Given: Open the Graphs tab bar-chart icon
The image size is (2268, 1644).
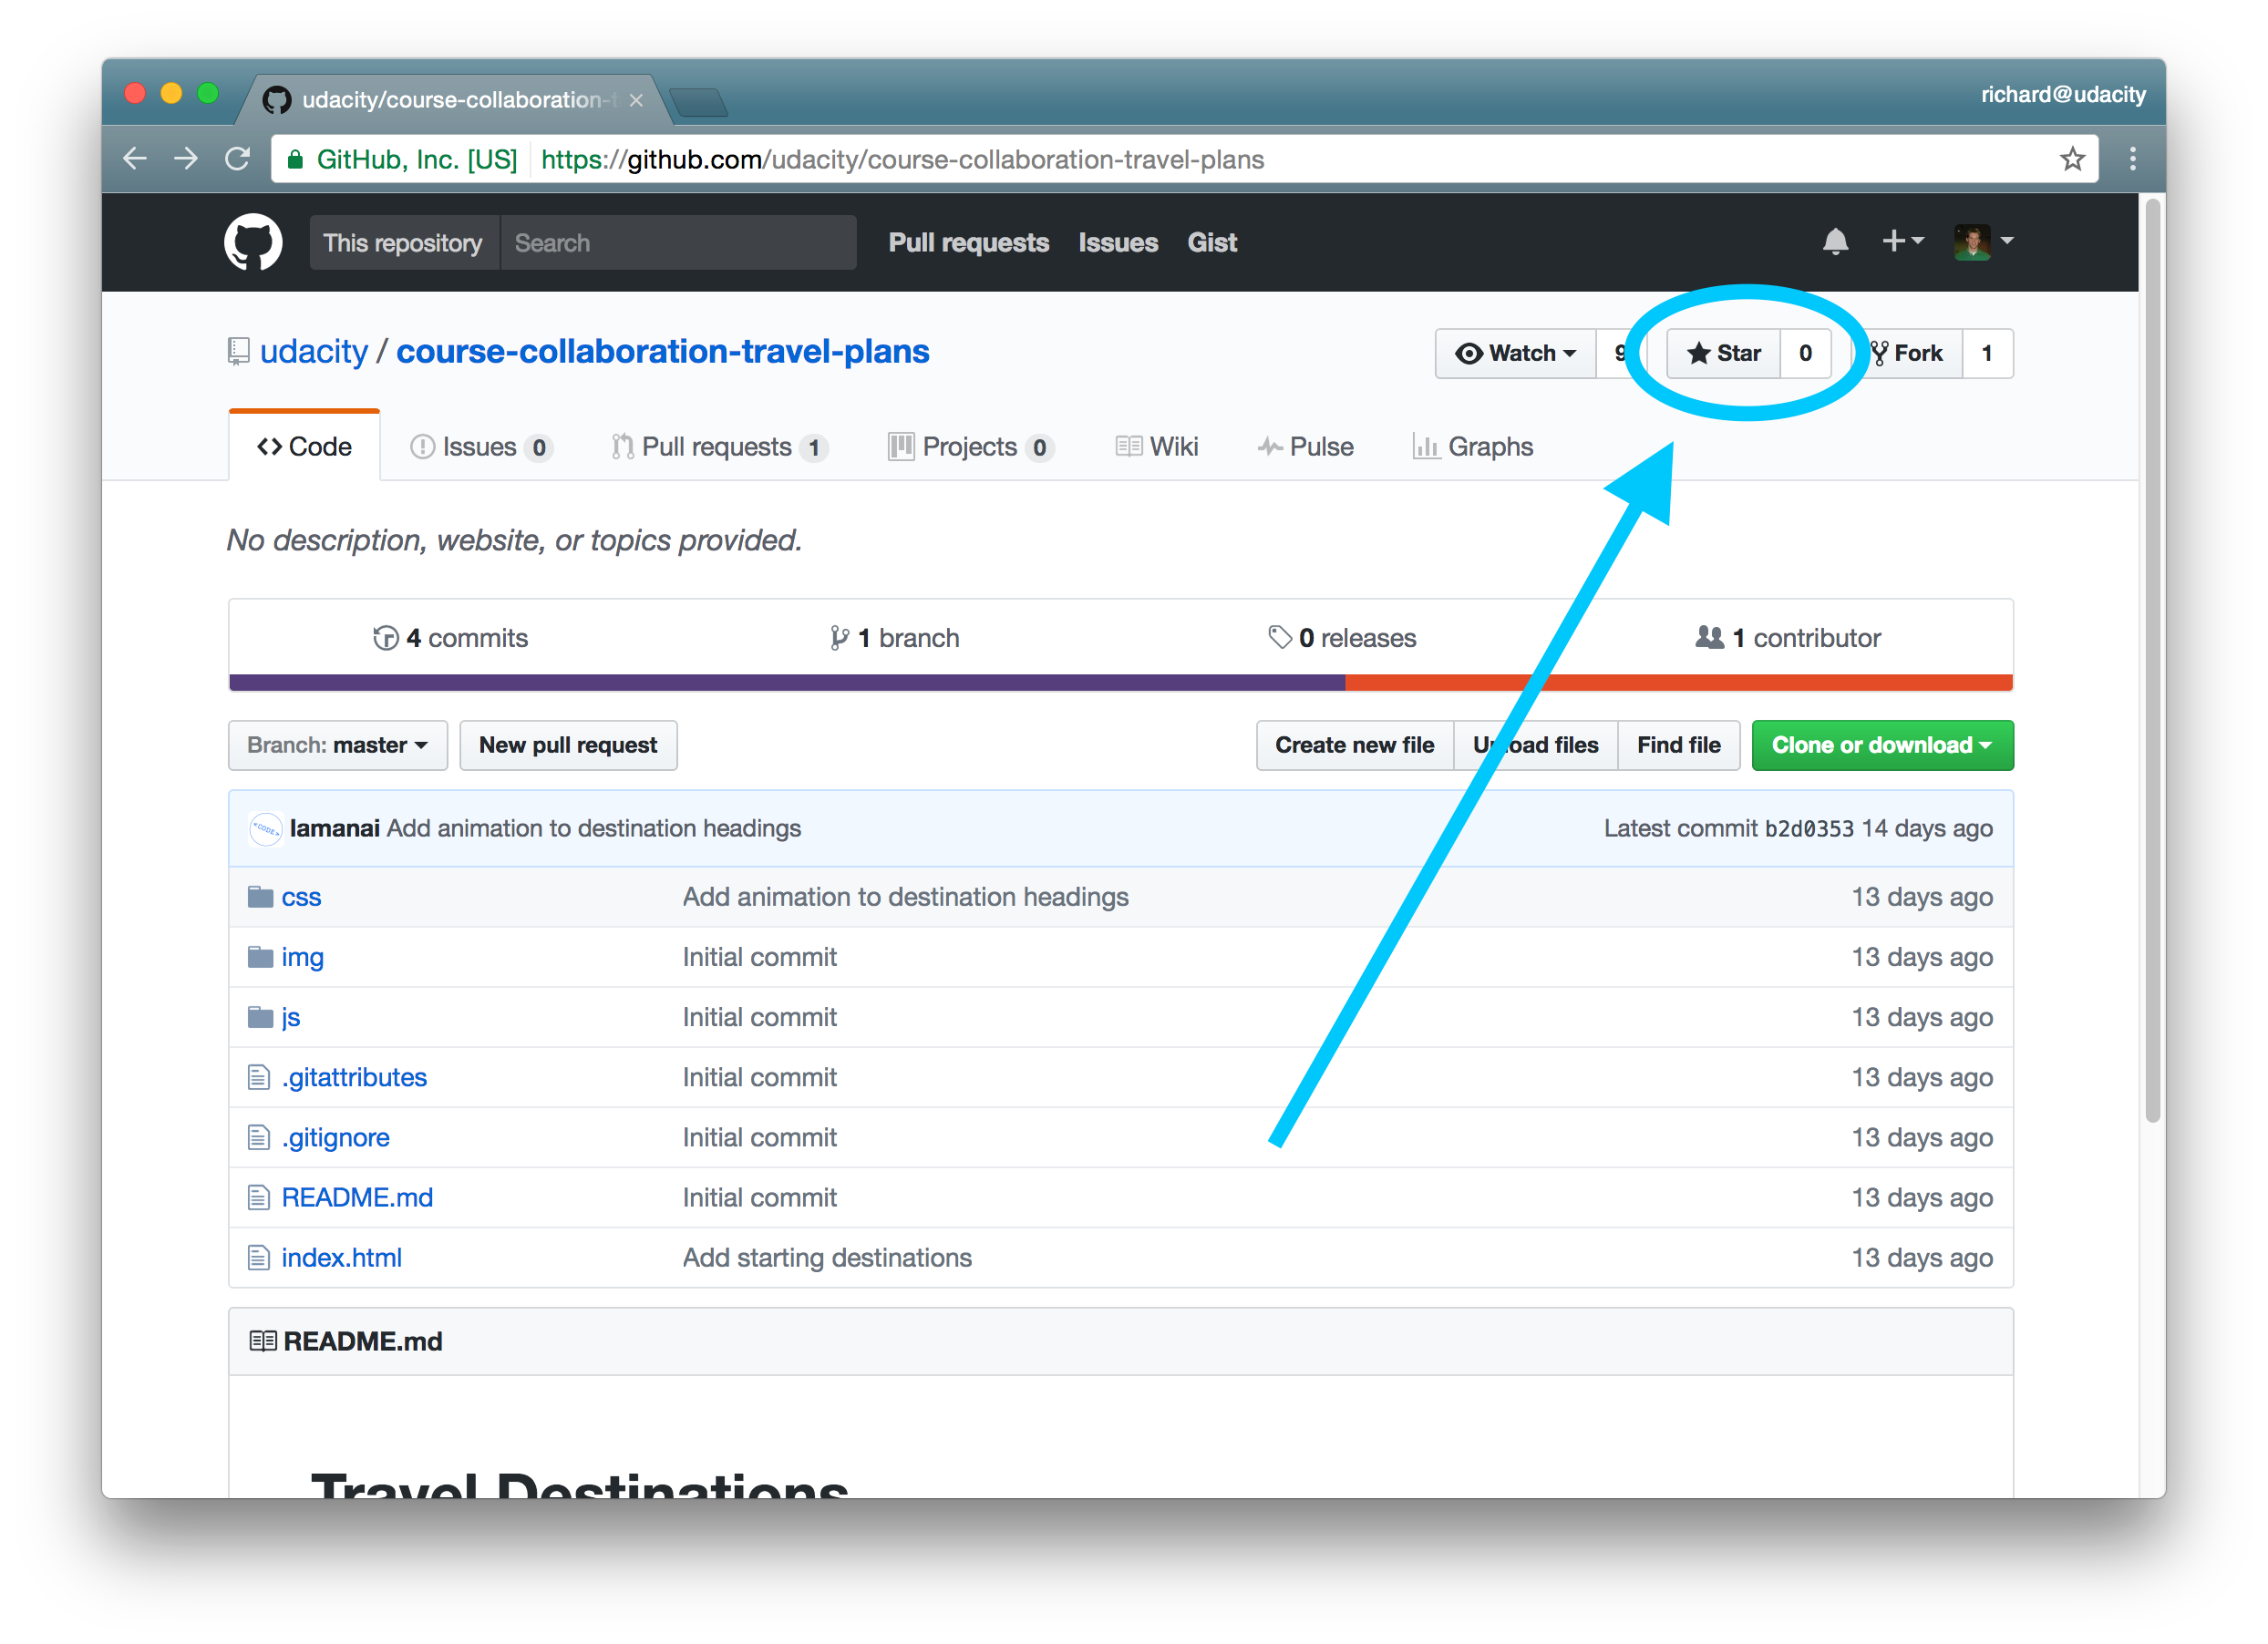Looking at the screenshot, I should coord(1428,447).
